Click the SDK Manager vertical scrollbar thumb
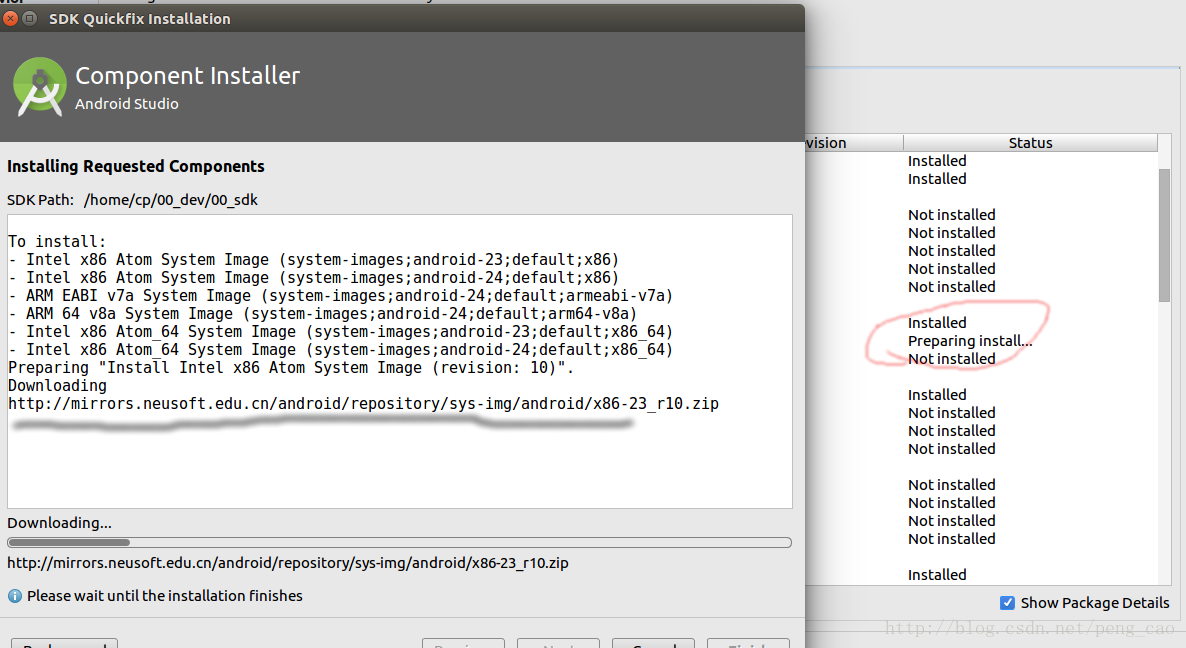The image size is (1186, 648). [x=1164, y=235]
